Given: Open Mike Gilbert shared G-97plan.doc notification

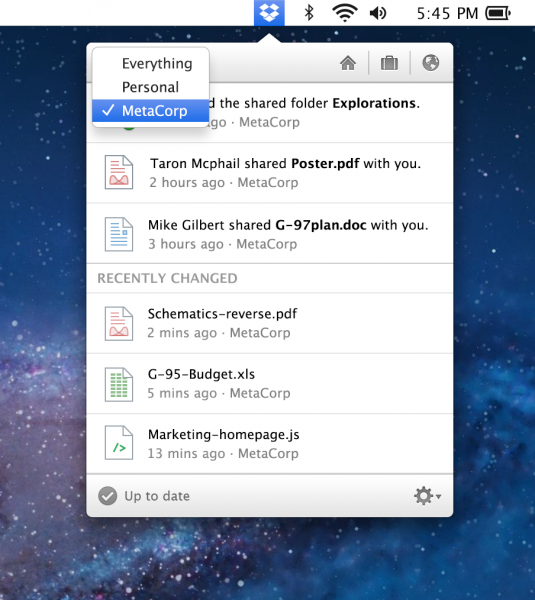Looking at the screenshot, I should click(x=270, y=233).
